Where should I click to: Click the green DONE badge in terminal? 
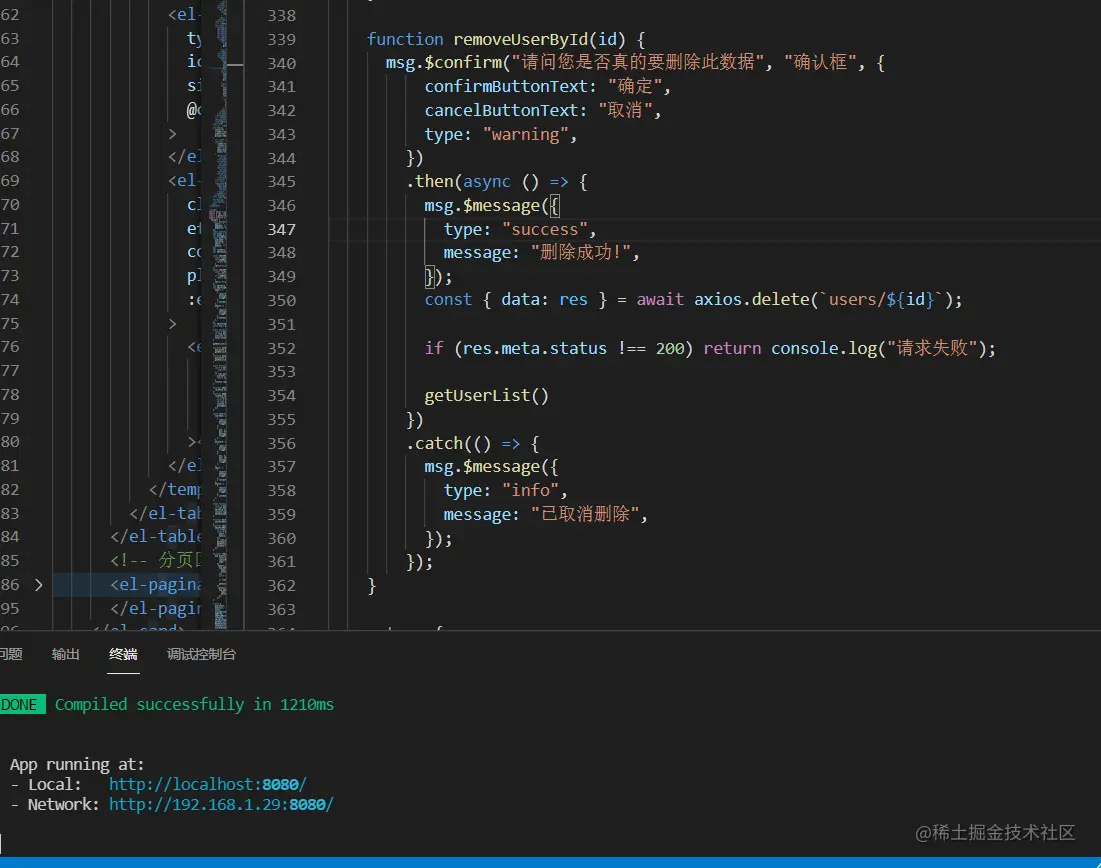coord(22,704)
